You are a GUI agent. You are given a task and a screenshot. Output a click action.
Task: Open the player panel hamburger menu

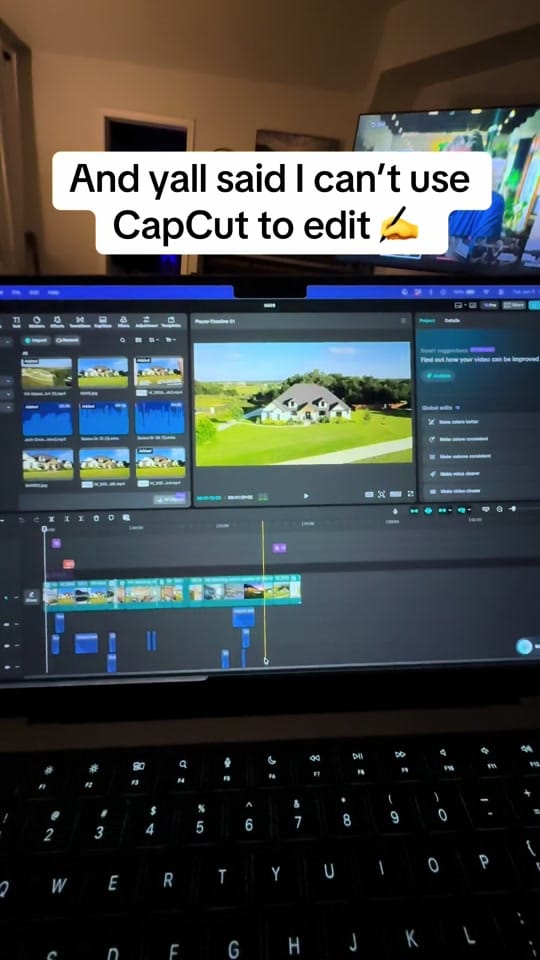403,320
